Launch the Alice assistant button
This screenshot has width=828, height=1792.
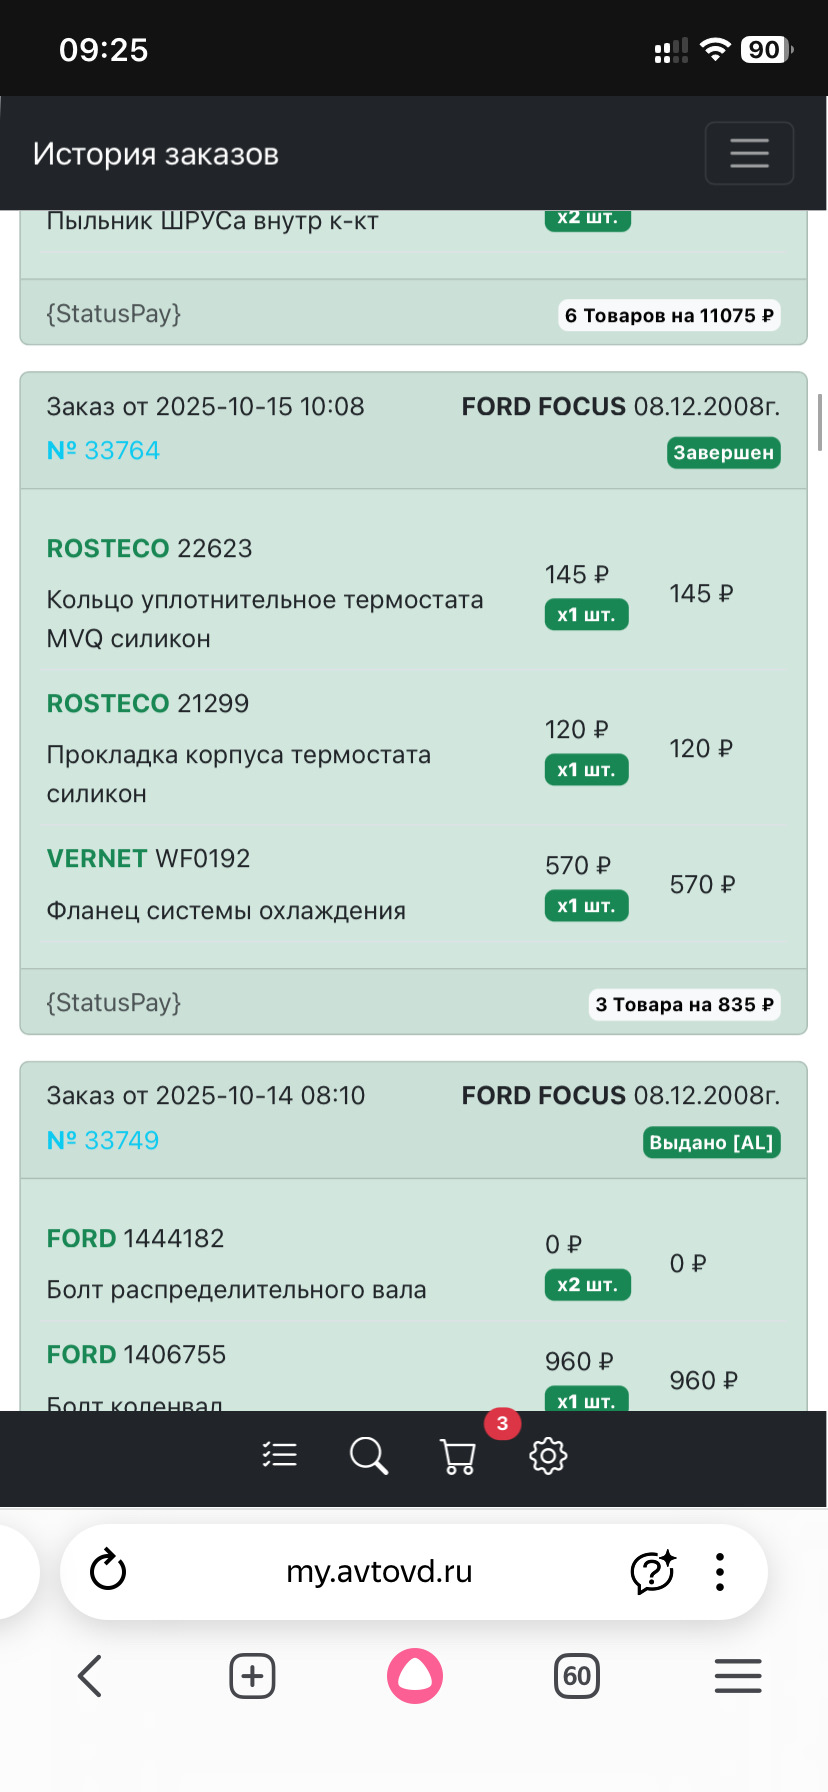pos(415,1676)
